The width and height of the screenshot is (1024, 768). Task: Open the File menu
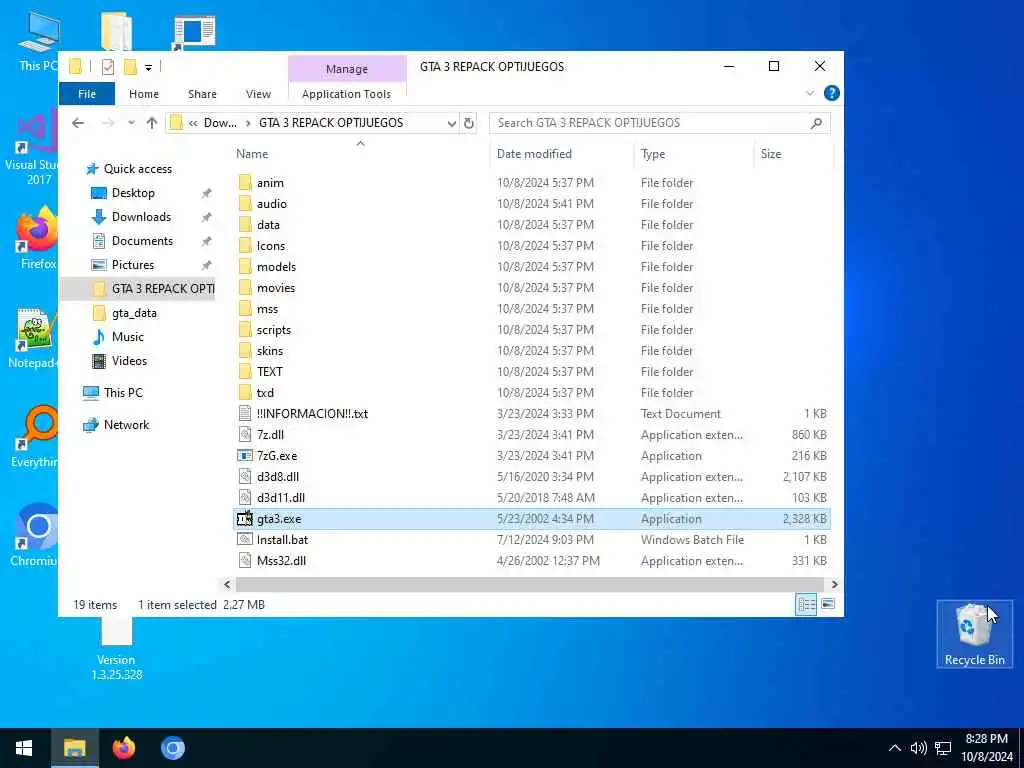coord(87,94)
